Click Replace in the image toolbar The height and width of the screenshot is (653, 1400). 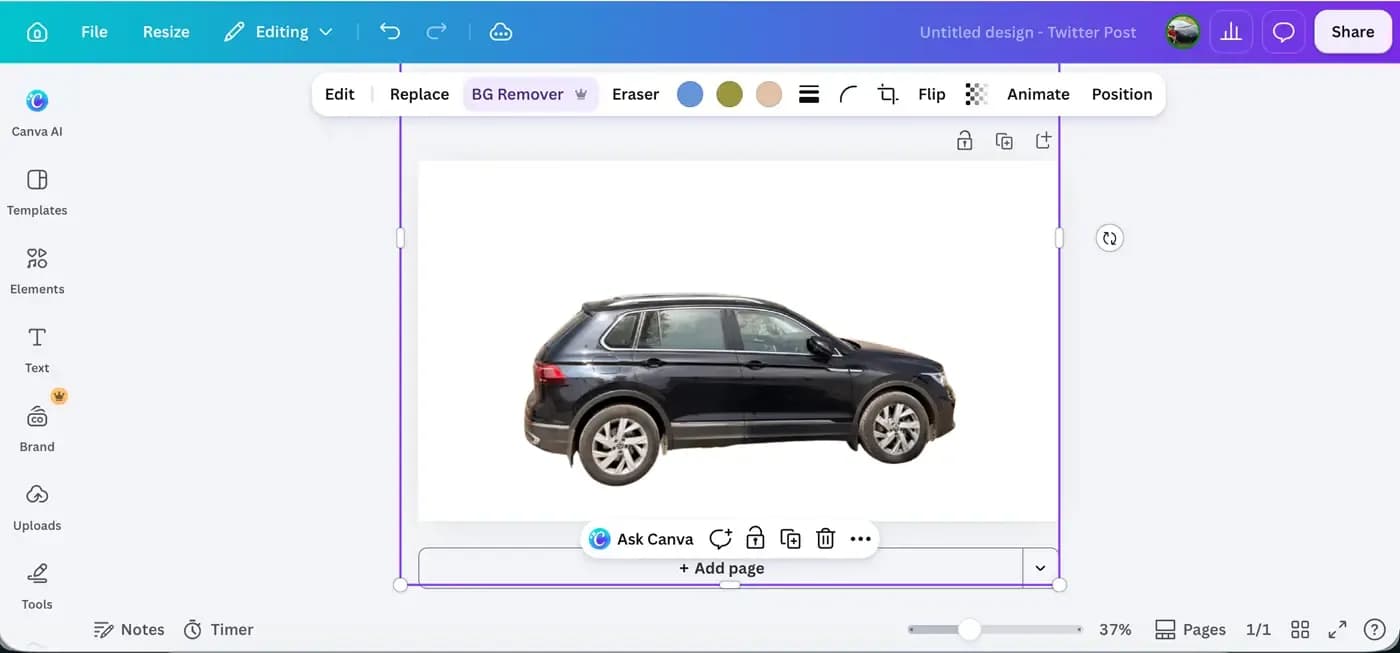pyautogui.click(x=419, y=94)
